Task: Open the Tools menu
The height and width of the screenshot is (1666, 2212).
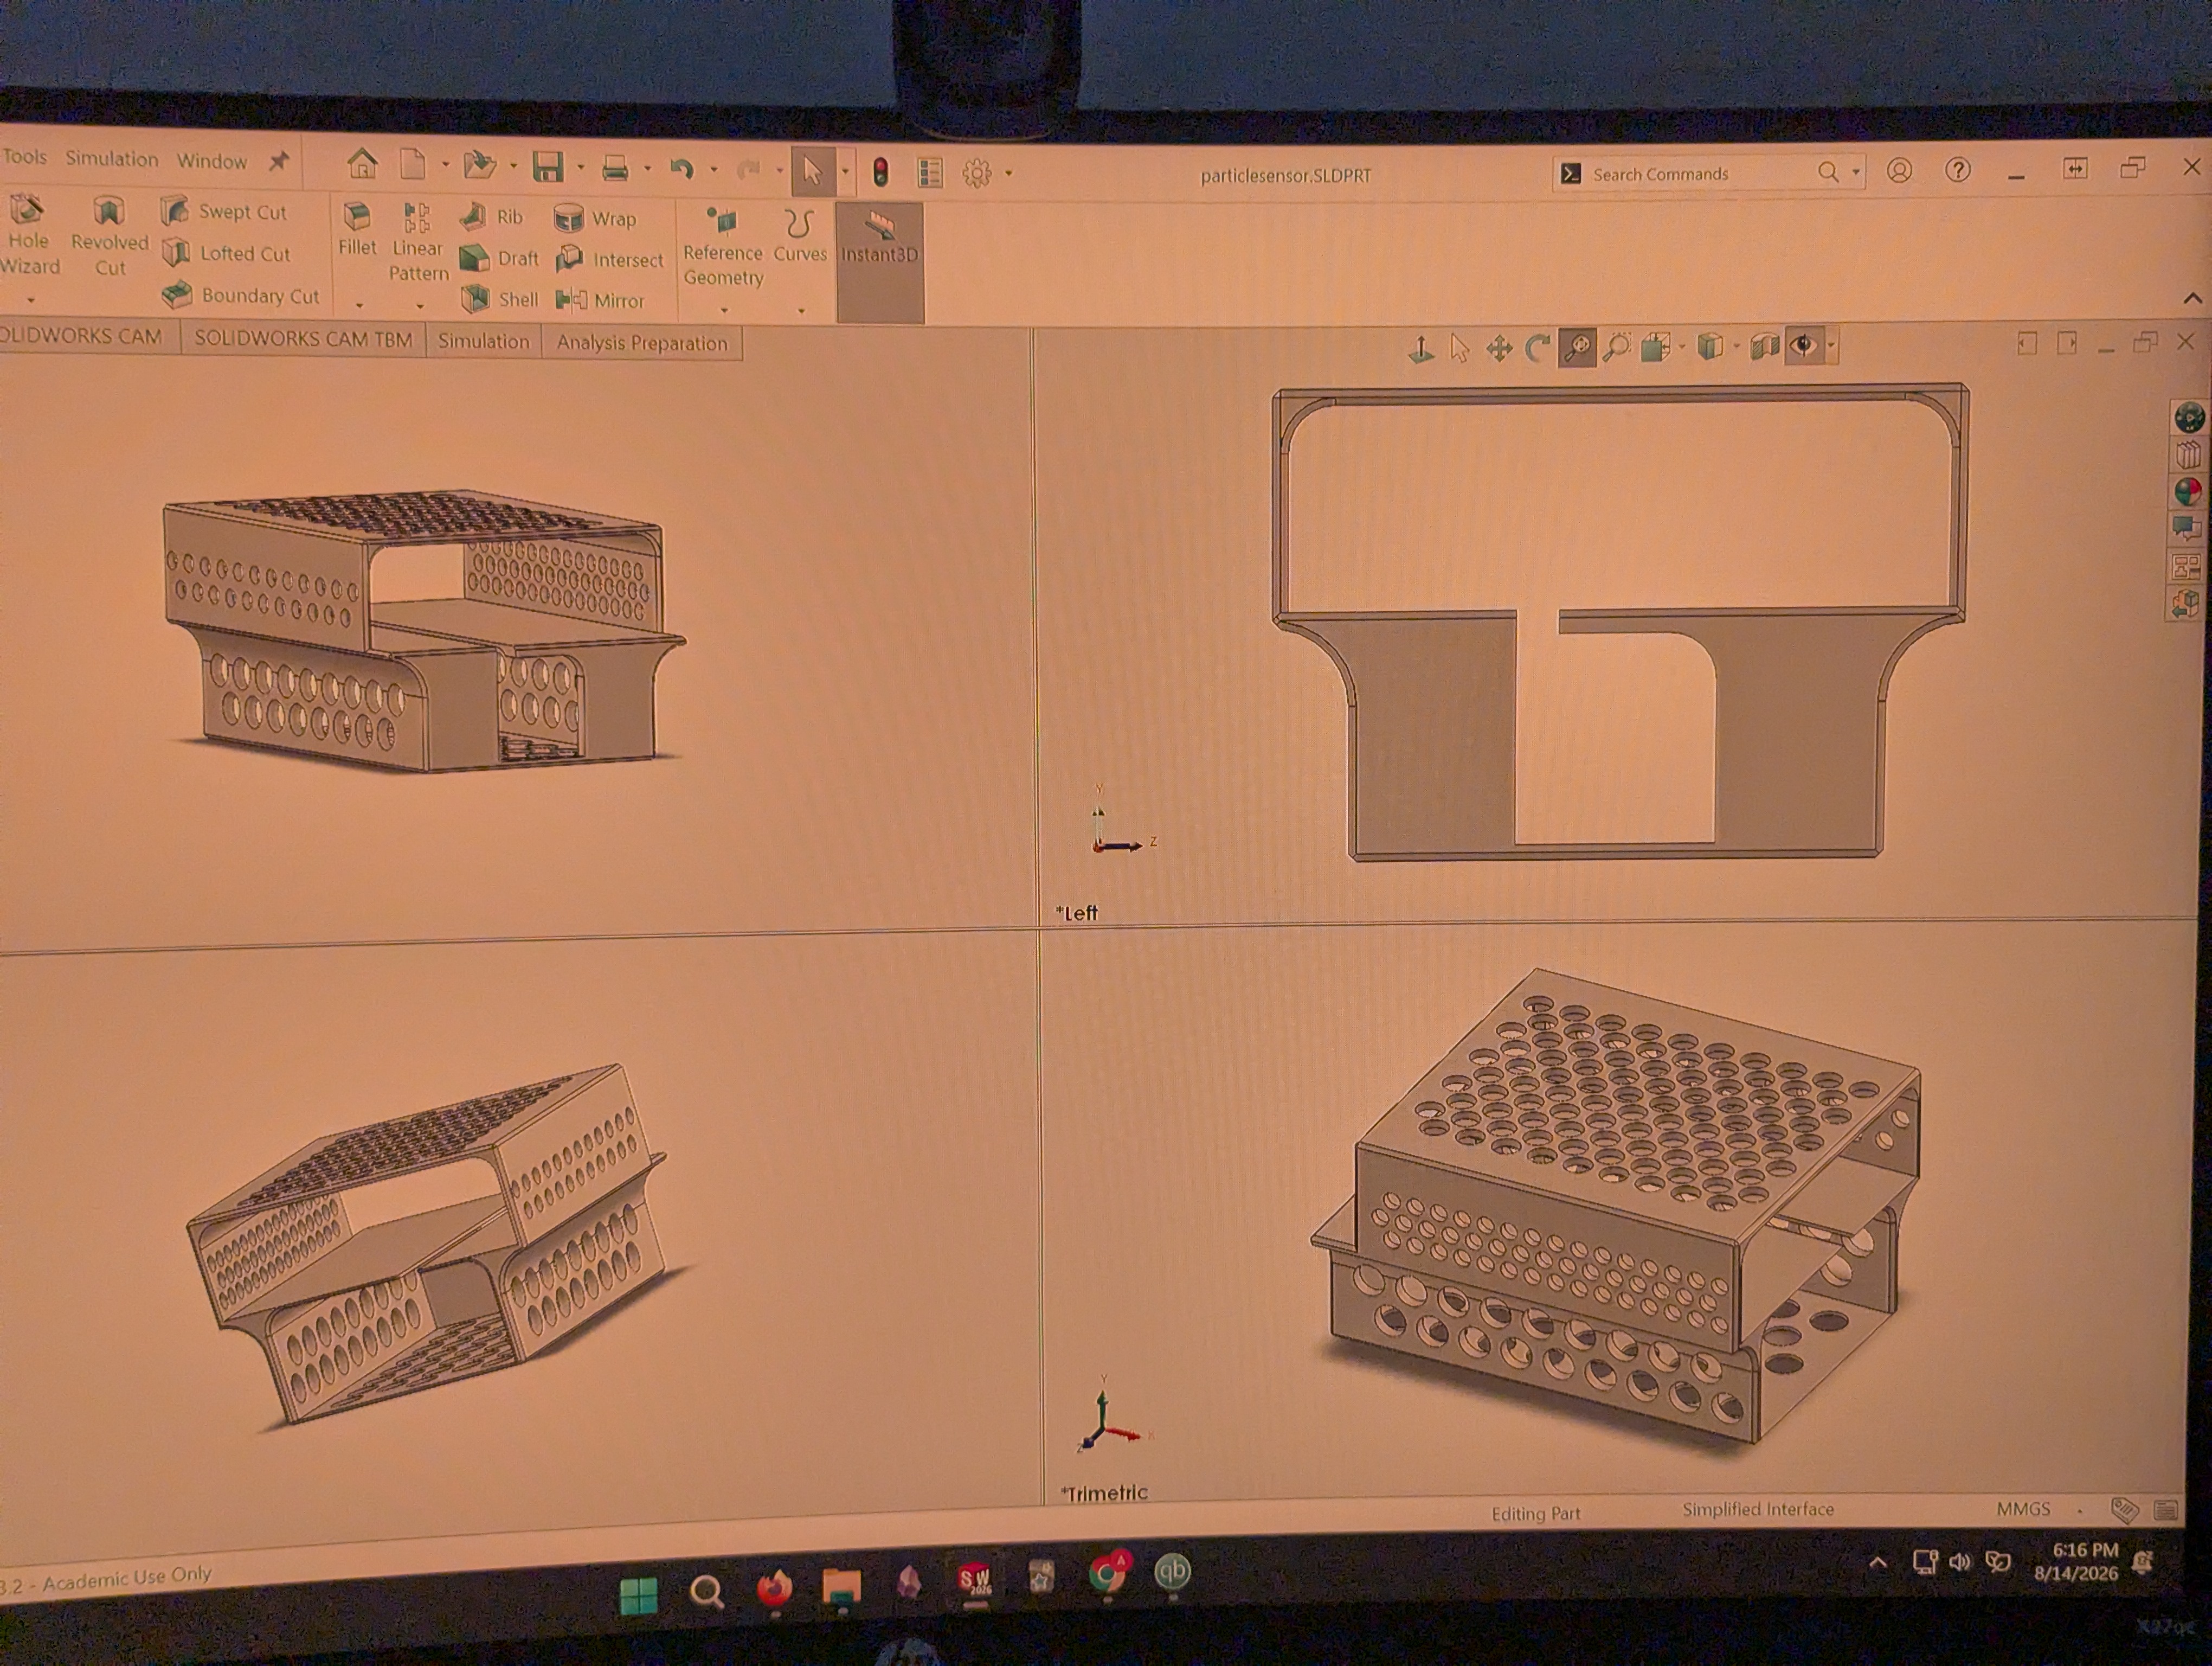Action: [x=24, y=157]
